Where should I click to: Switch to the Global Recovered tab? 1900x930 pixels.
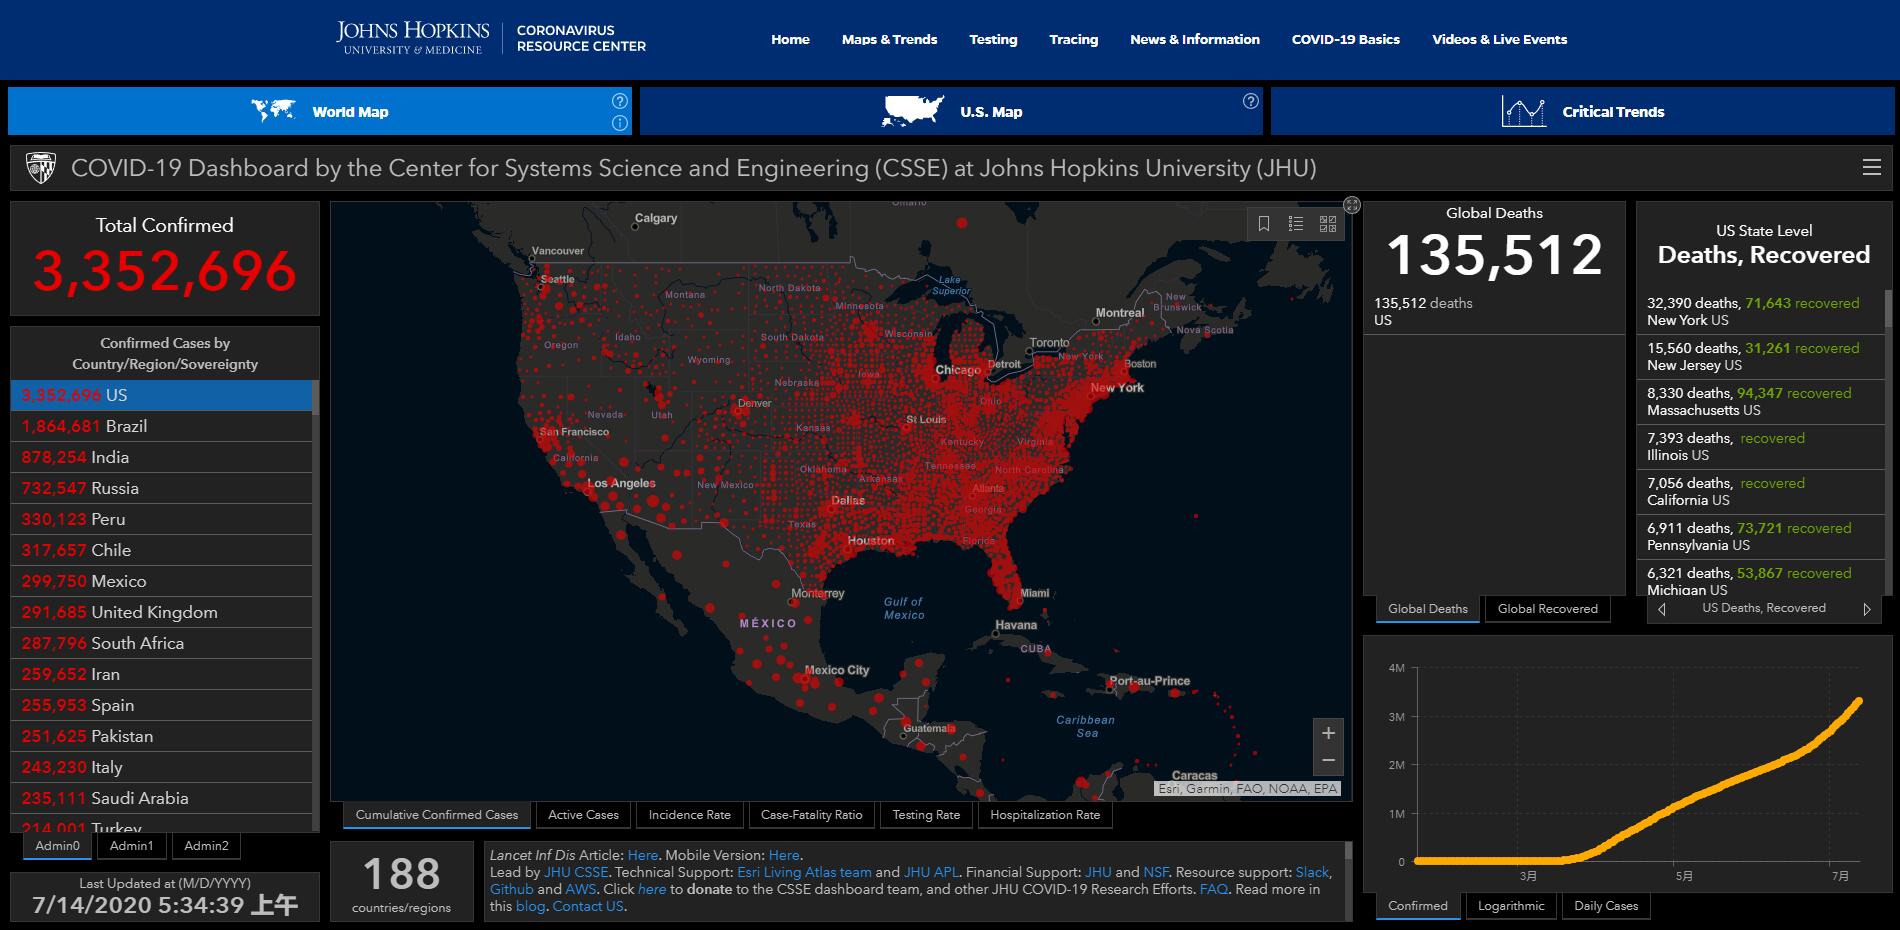coord(1548,609)
